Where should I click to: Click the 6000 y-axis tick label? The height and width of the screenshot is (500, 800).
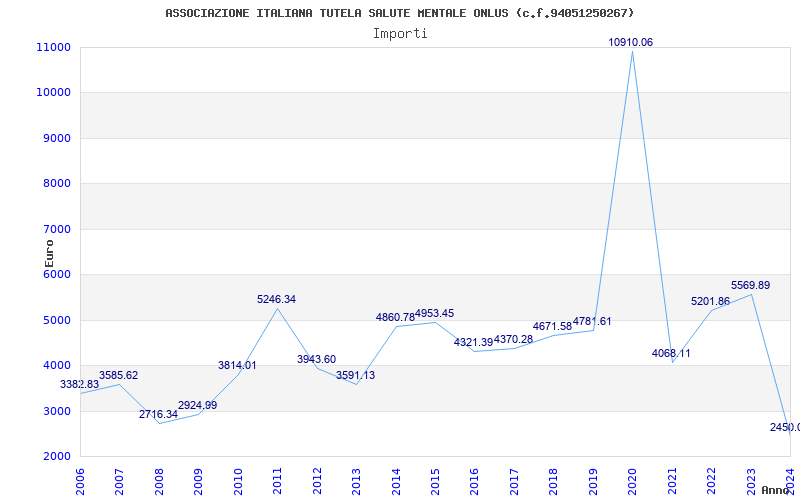pyautogui.click(x=56, y=274)
